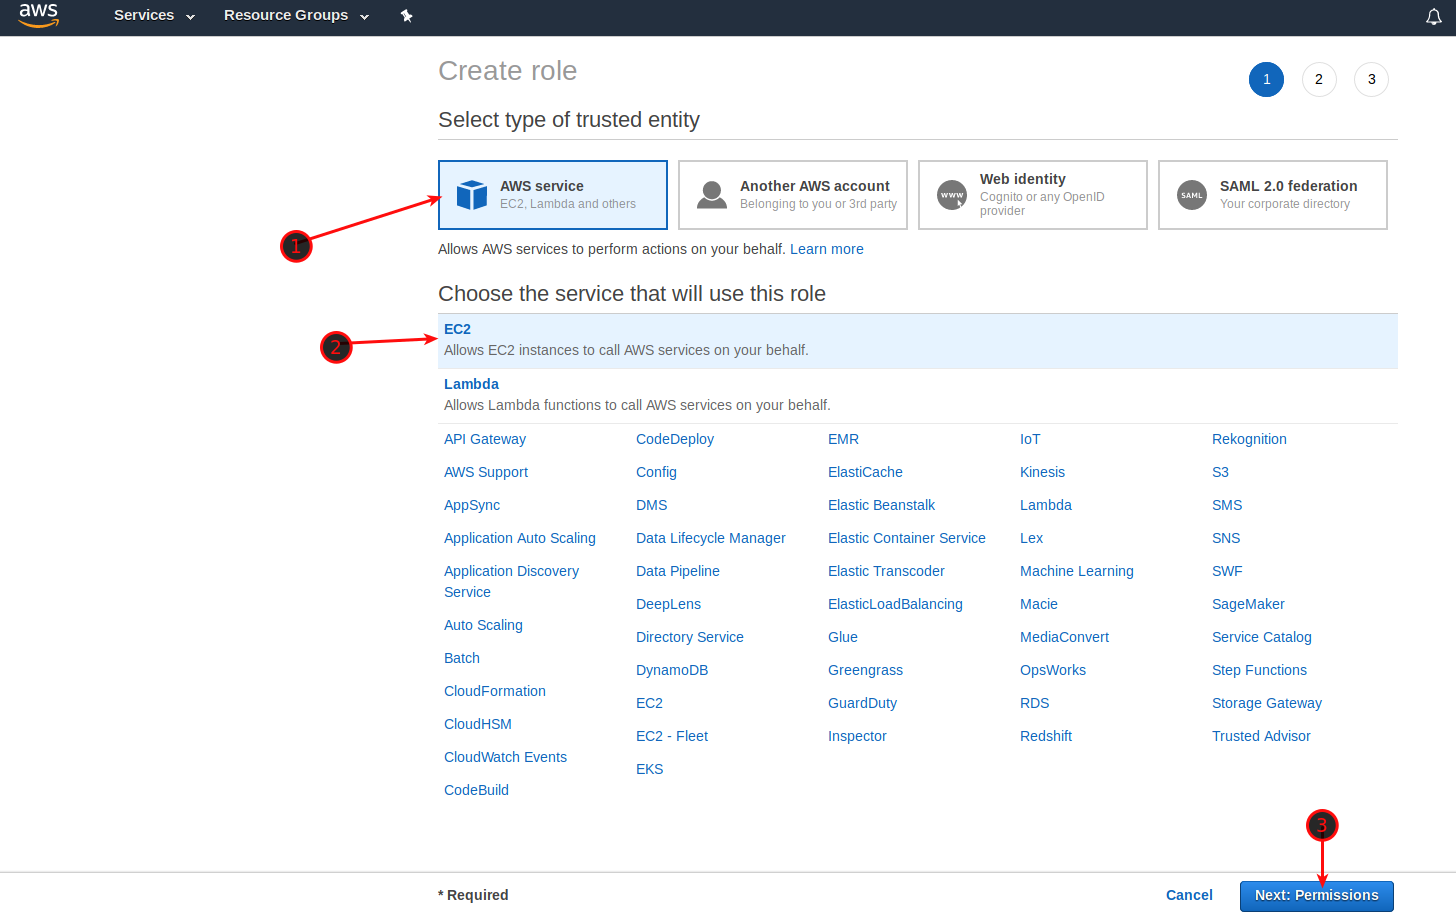This screenshot has height=918, width=1456.
Task: Choose the highlighted EC2 service row
Action: tap(918, 341)
